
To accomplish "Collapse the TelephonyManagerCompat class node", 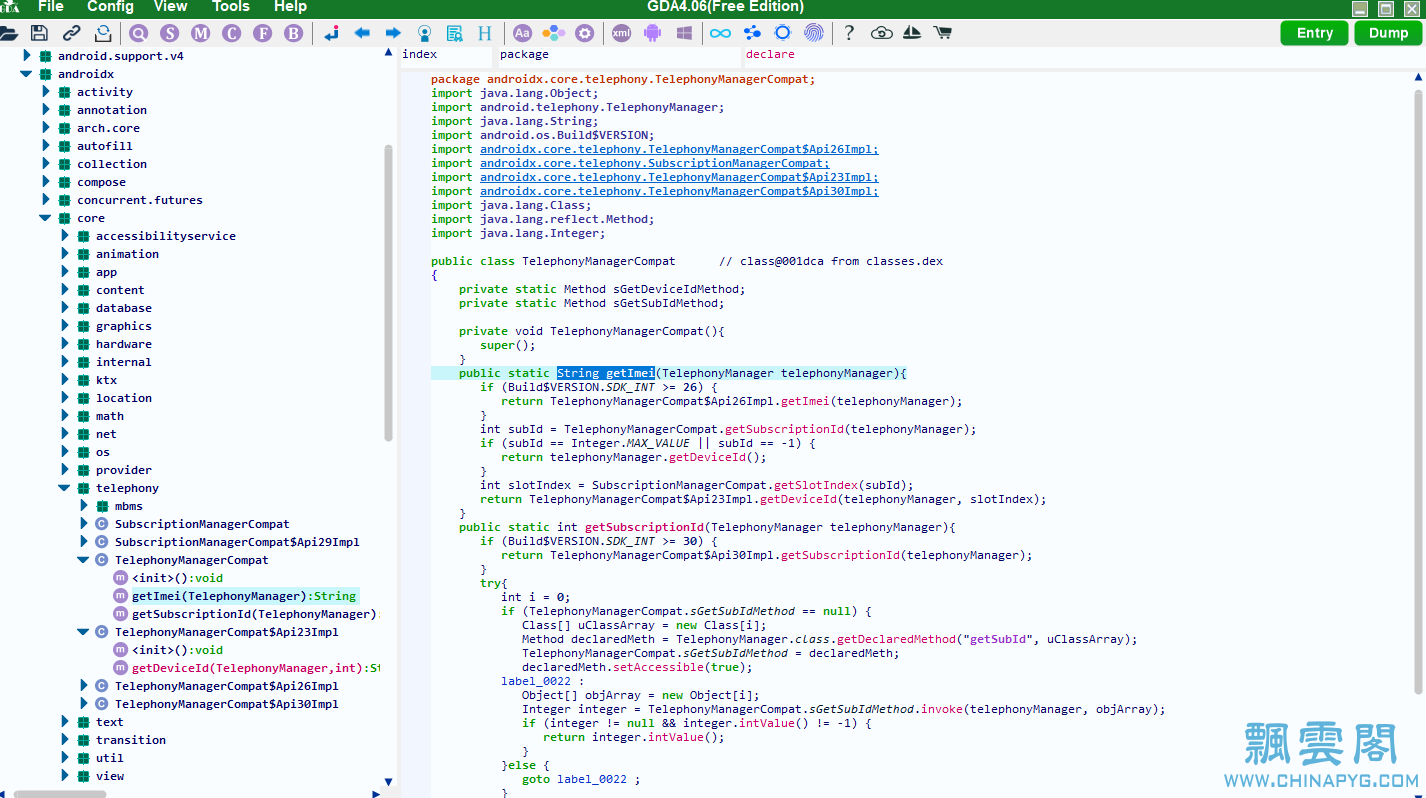I will coord(83,560).
